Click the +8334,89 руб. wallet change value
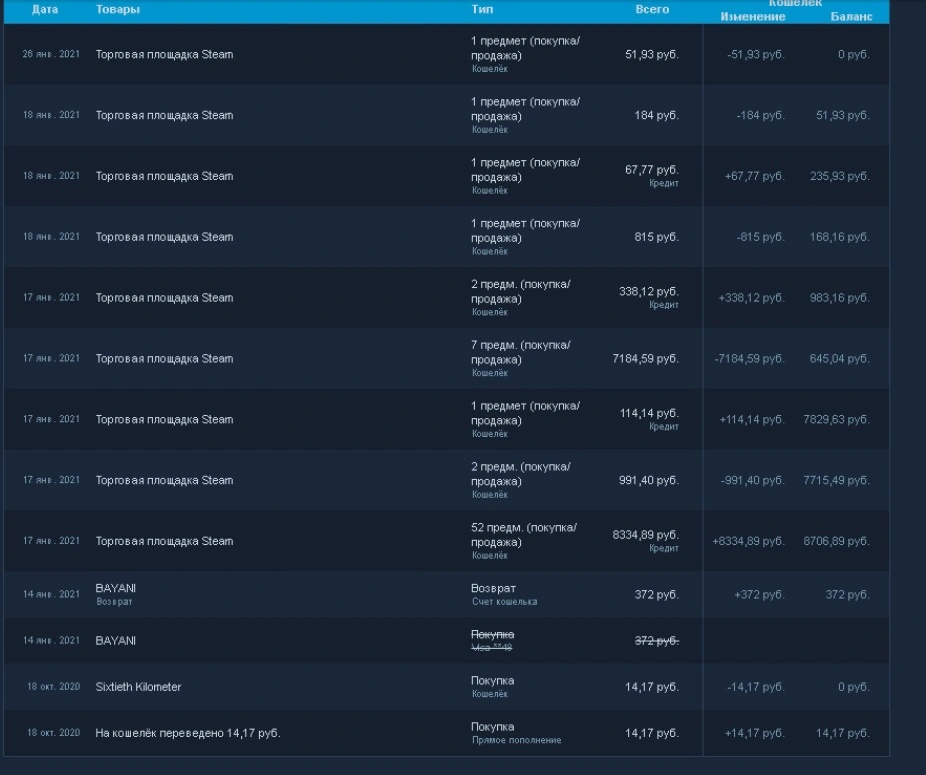The width and height of the screenshot is (926, 775). pyautogui.click(x=749, y=541)
